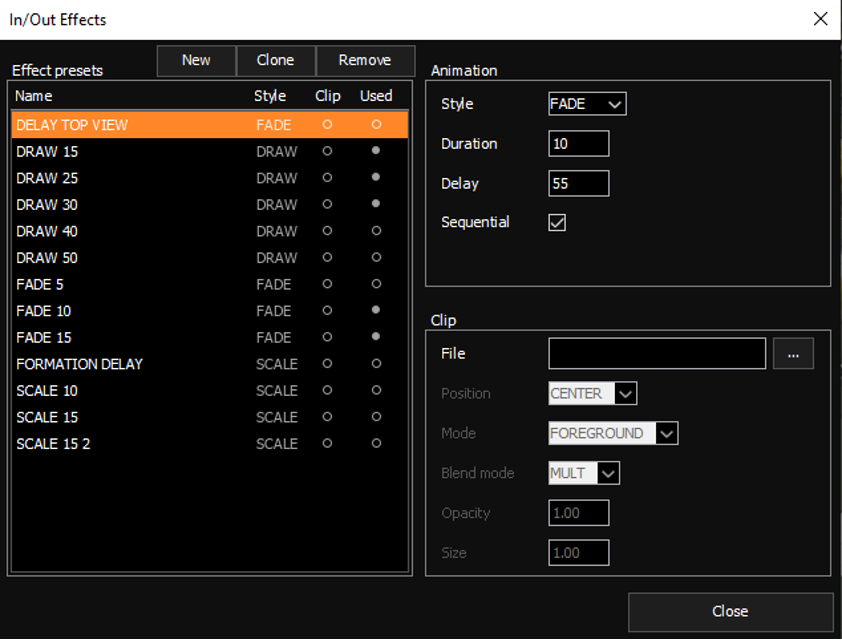842x640 pixels.
Task: Create a New effect preset
Action: pos(196,60)
